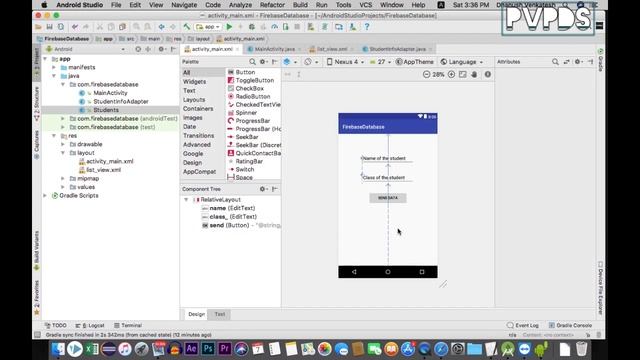The height and width of the screenshot is (360, 640).
Task: Open the Help question mark icon
Action: tap(367, 27)
